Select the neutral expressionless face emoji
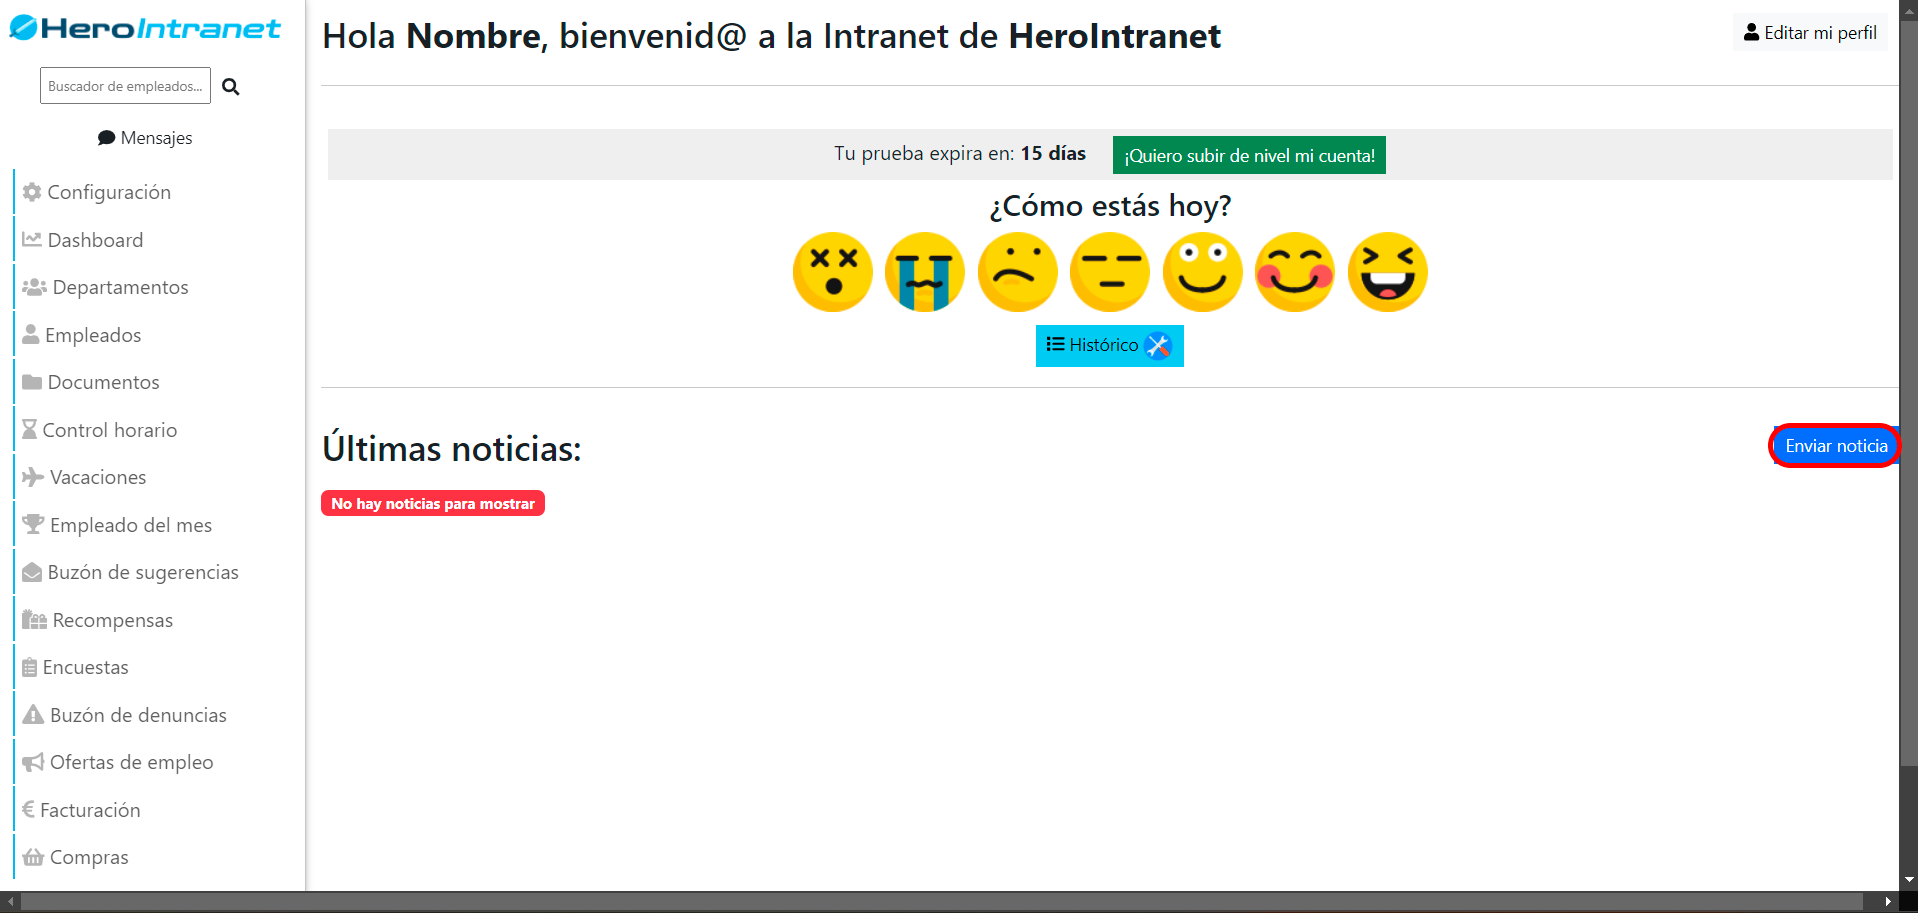This screenshot has width=1918, height=913. tap(1110, 272)
